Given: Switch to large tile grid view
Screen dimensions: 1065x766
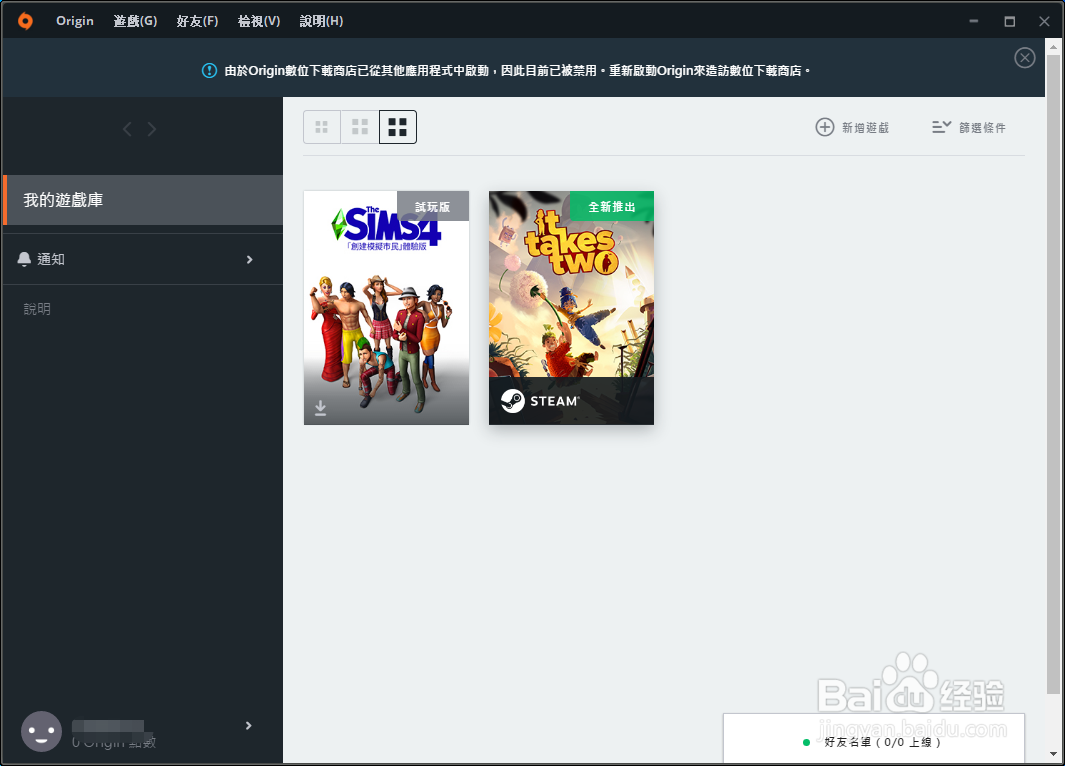Looking at the screenshot, I should 398,127.
